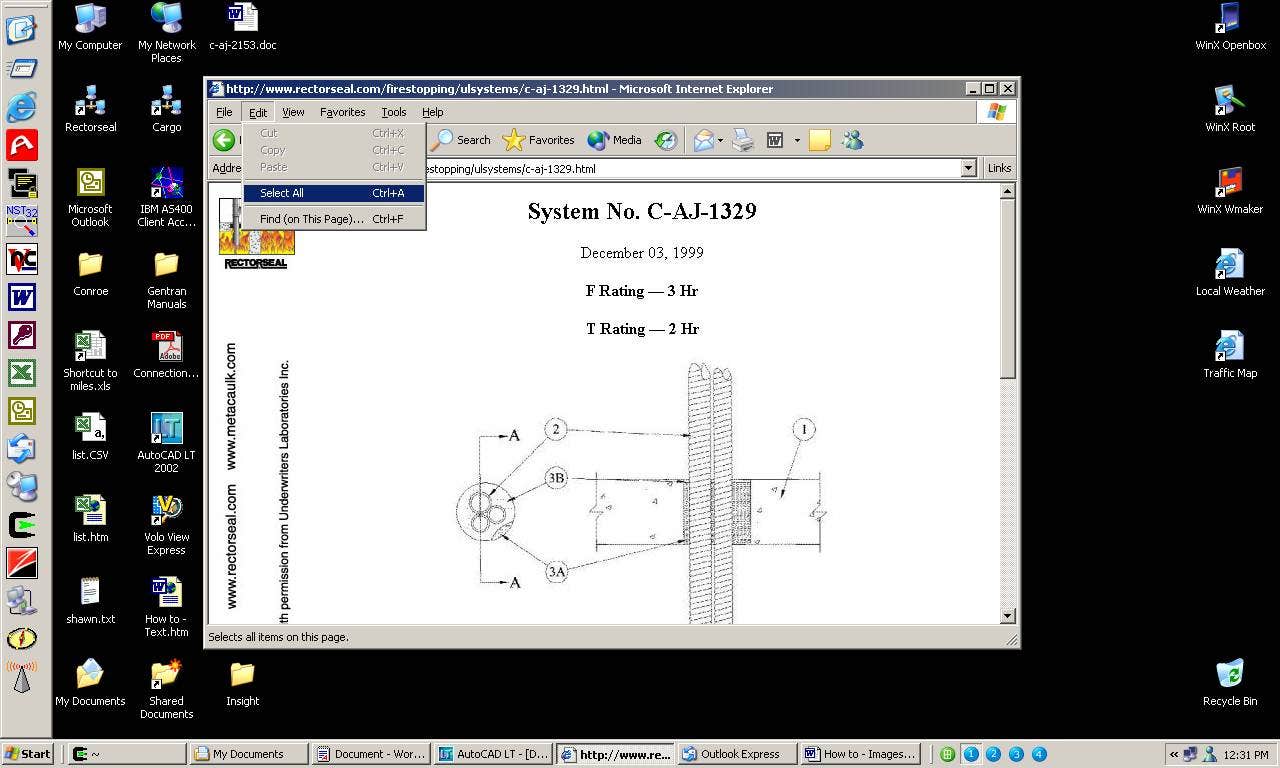Click the yellow note Discuss icon
The image size is (1280, 768).
click(x=820, y=140)
